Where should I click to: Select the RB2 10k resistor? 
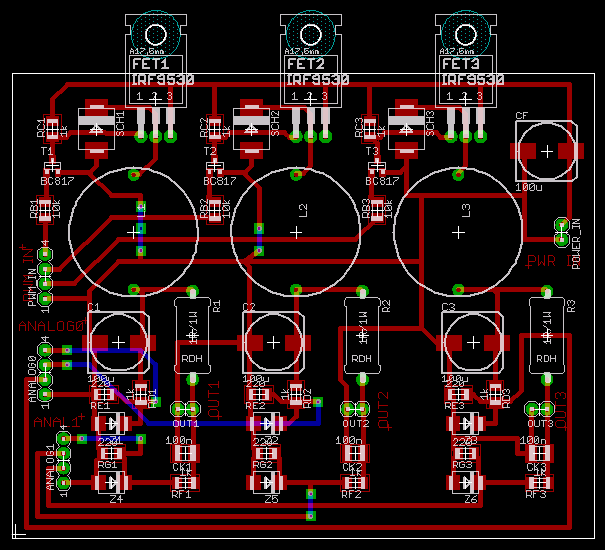click(x=215, y=210)
